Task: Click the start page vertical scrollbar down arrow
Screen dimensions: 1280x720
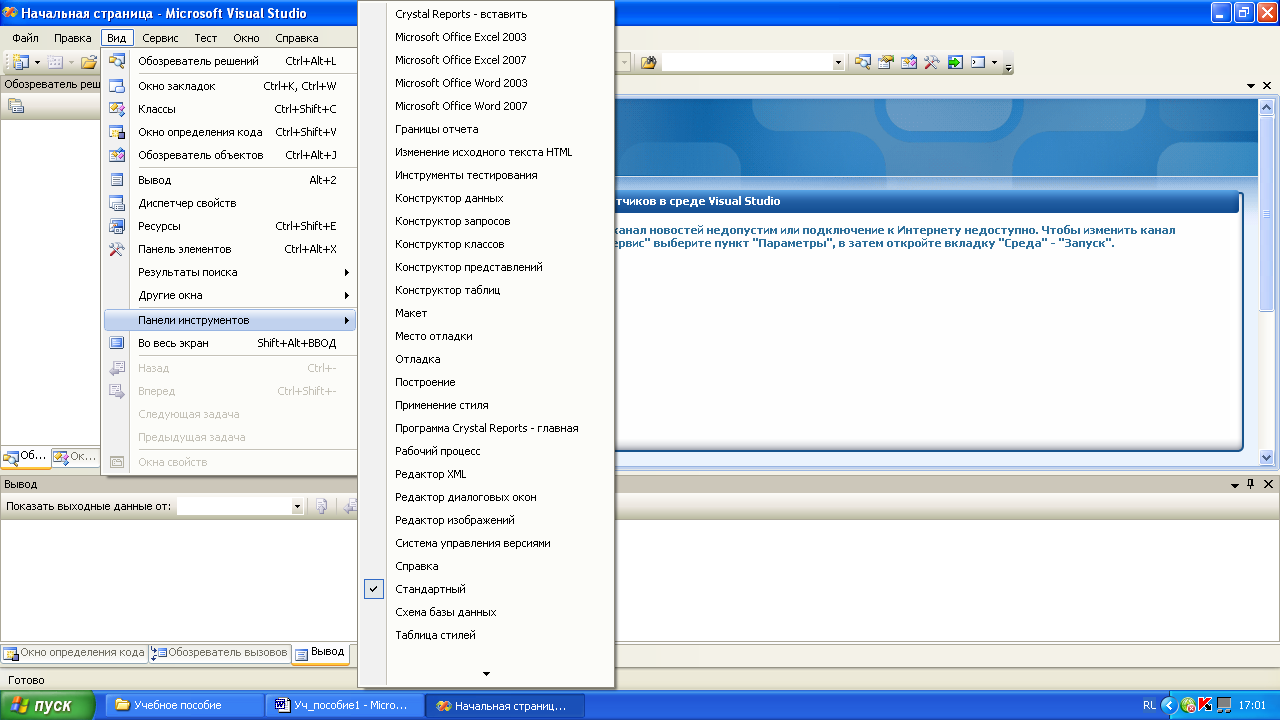Action: 1267,457
